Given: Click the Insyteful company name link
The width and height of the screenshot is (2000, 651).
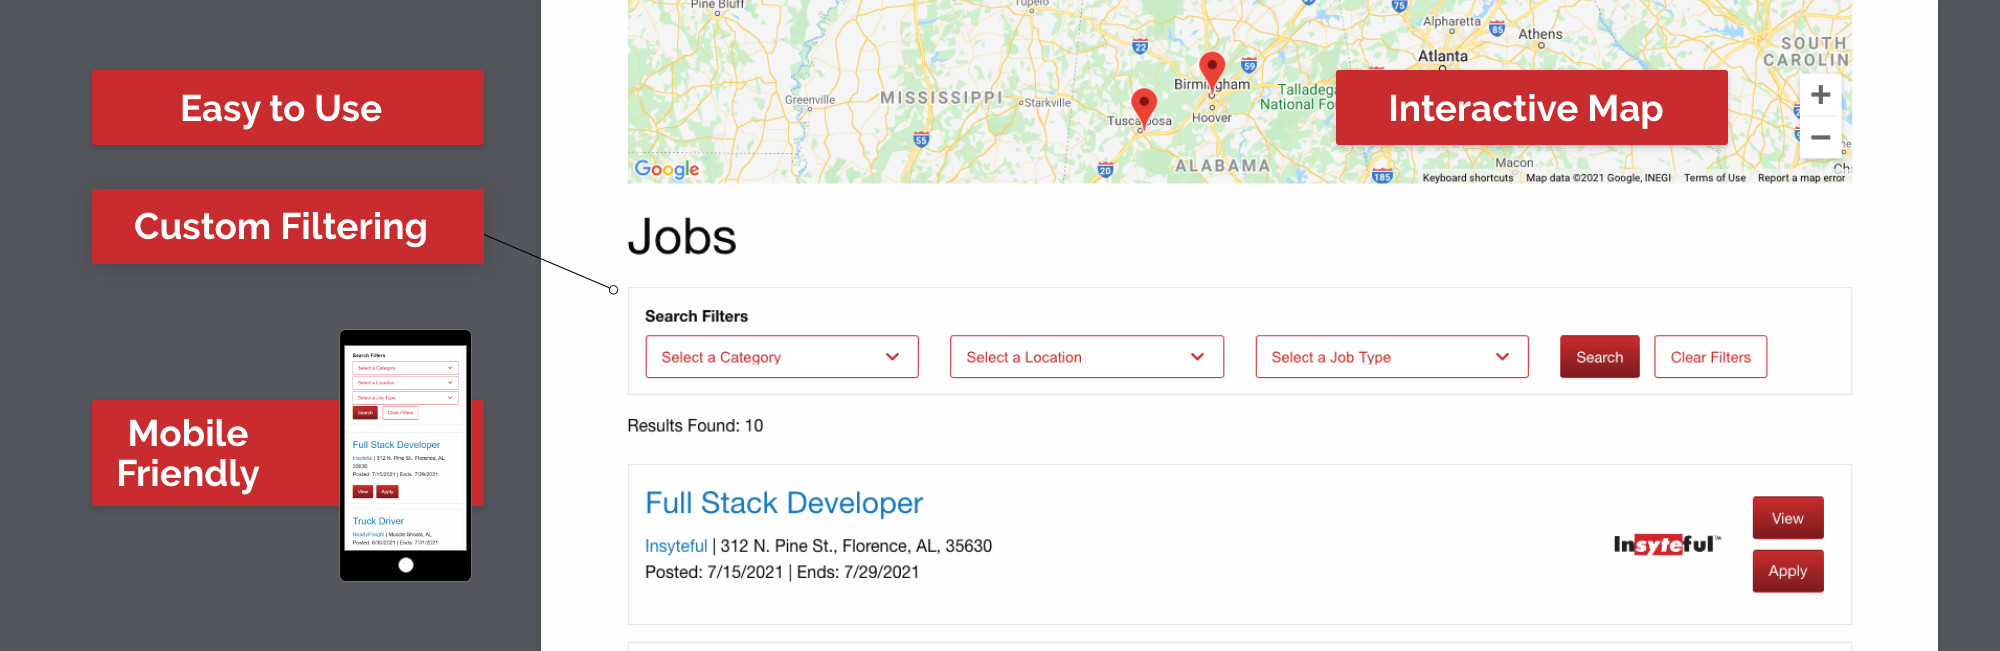Looking at the screenshot, I should pos(675,546).
